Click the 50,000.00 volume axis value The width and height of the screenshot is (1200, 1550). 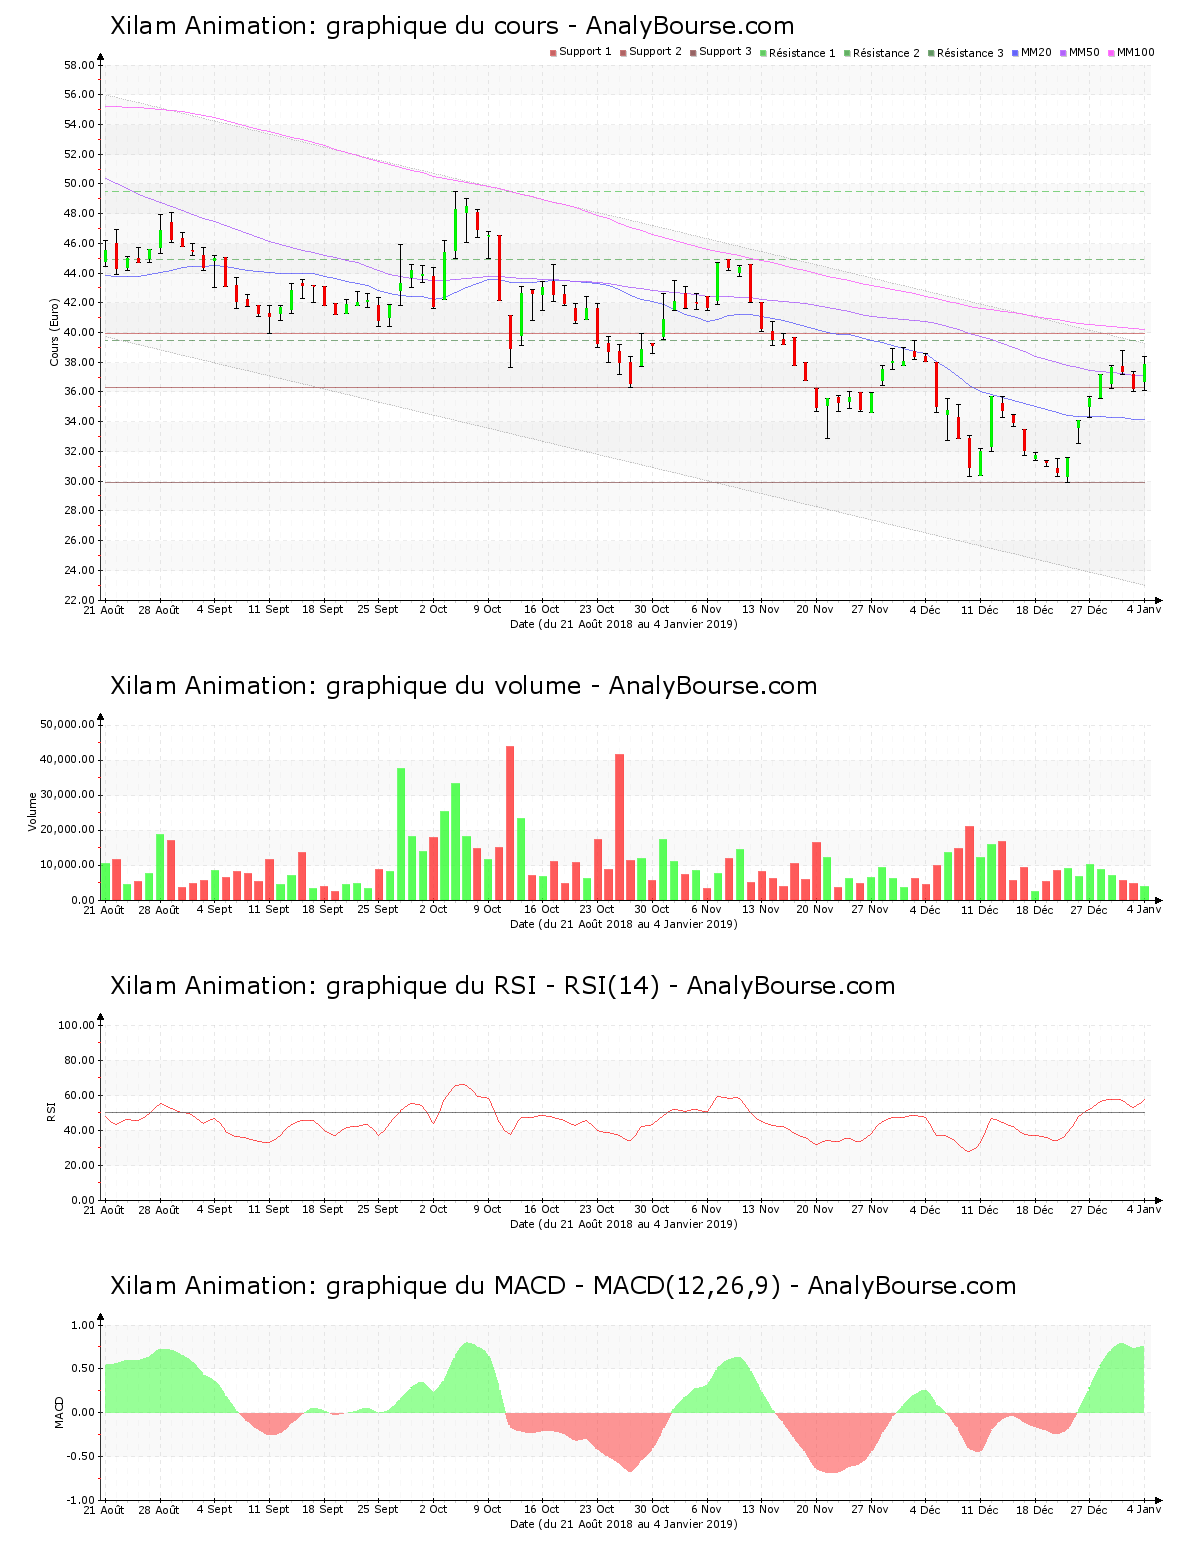click(x=67, y=724)
